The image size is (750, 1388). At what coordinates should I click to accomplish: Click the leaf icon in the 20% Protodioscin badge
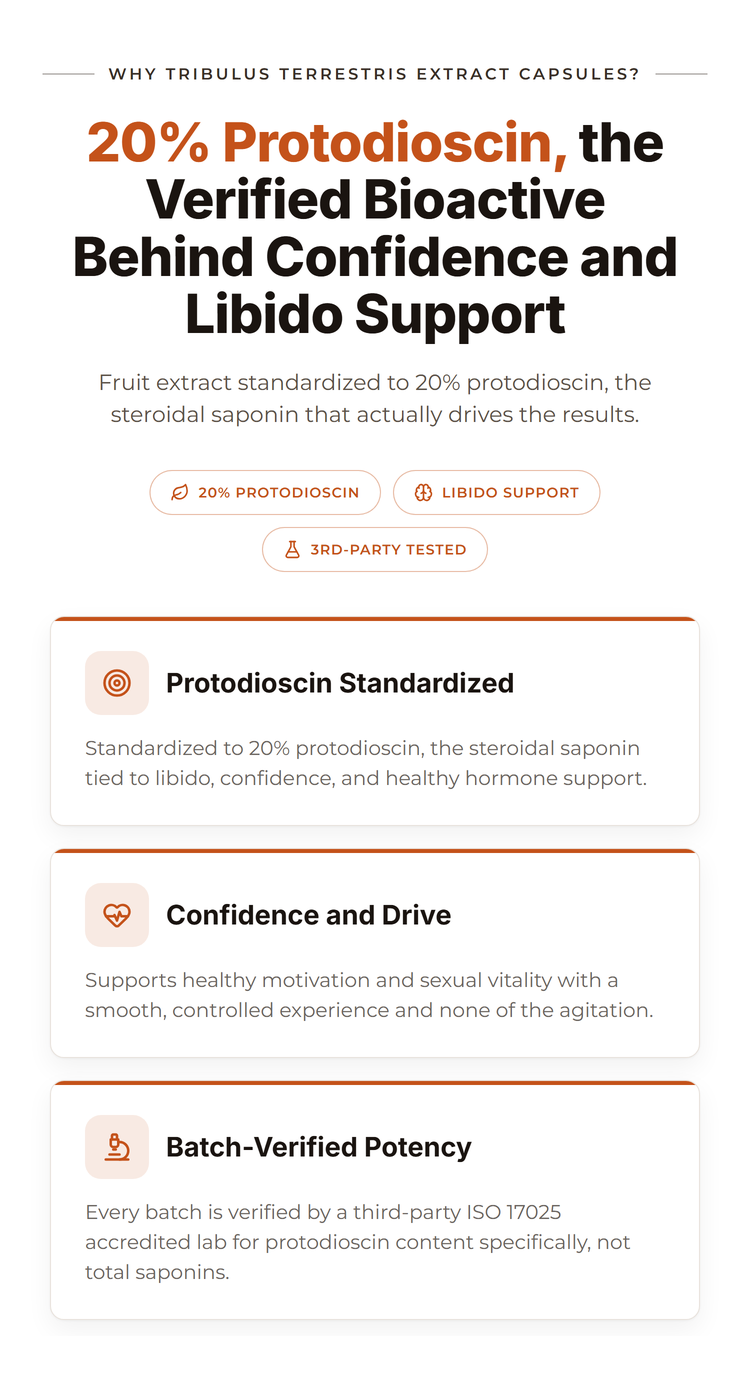[x=180, y=493]
